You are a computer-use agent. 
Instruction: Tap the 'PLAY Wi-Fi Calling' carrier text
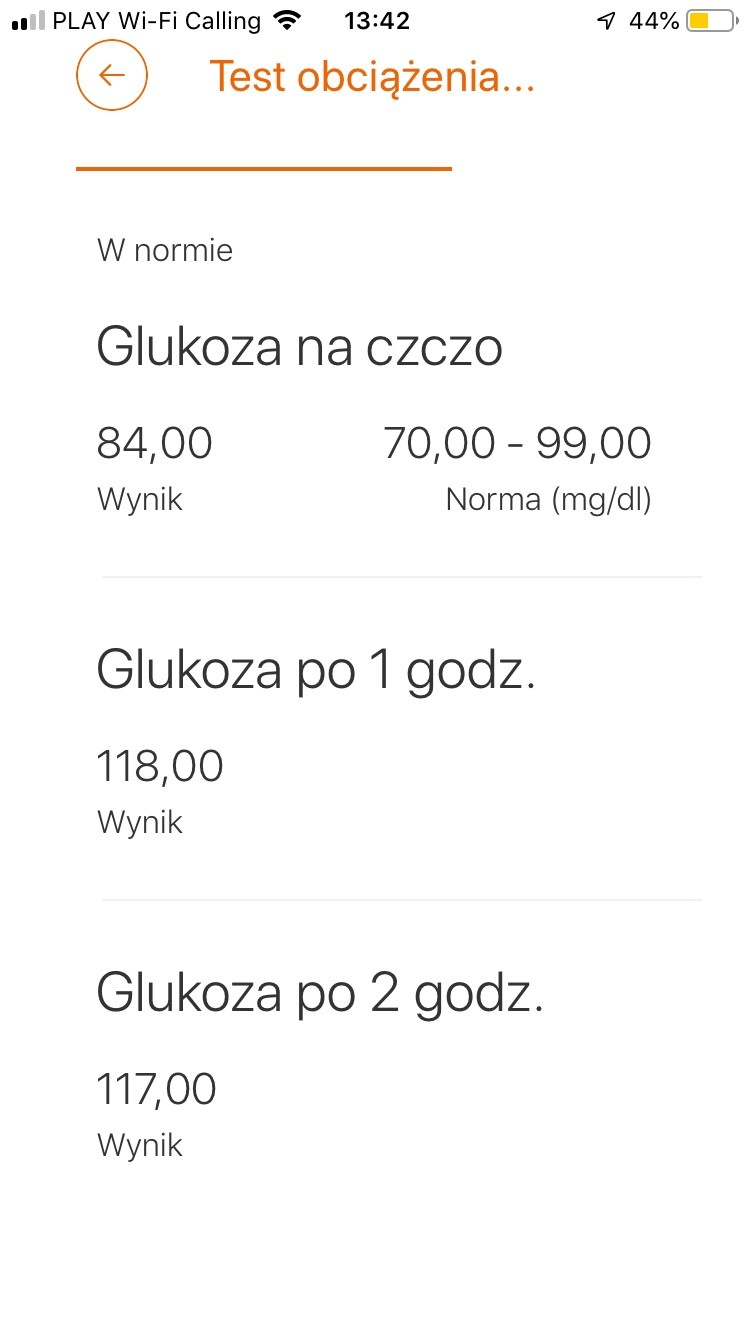pyautogui.click(x=156, y=20)
